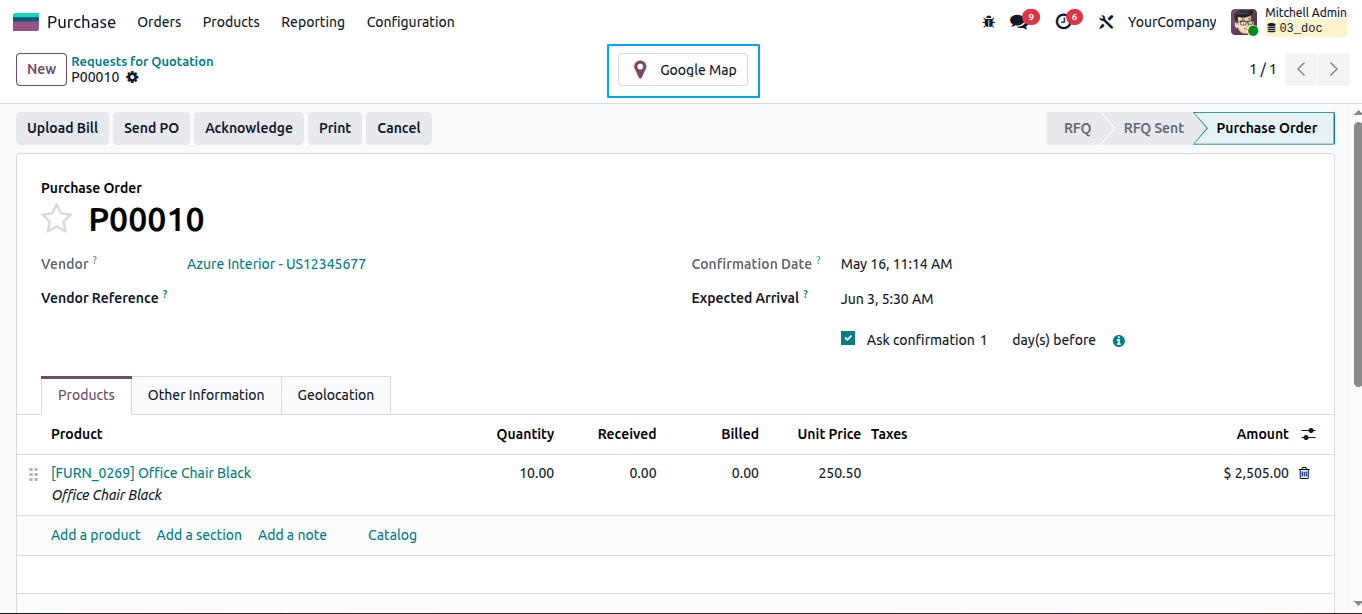Click Upload Bill button
Viewport: 1362px width, 614px height.
(x=63, y=128)
